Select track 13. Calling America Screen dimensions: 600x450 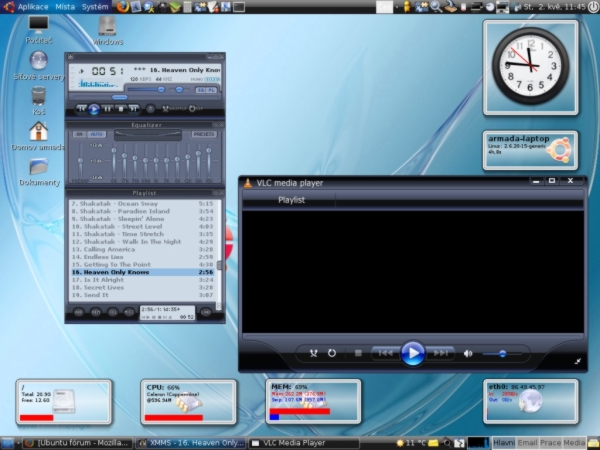coord(142,249)
